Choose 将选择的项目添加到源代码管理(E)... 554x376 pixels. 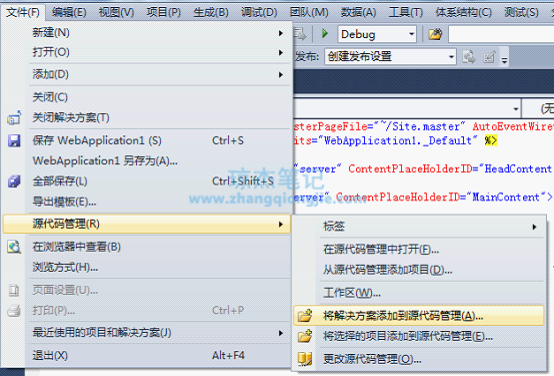(x=419, y=336)
